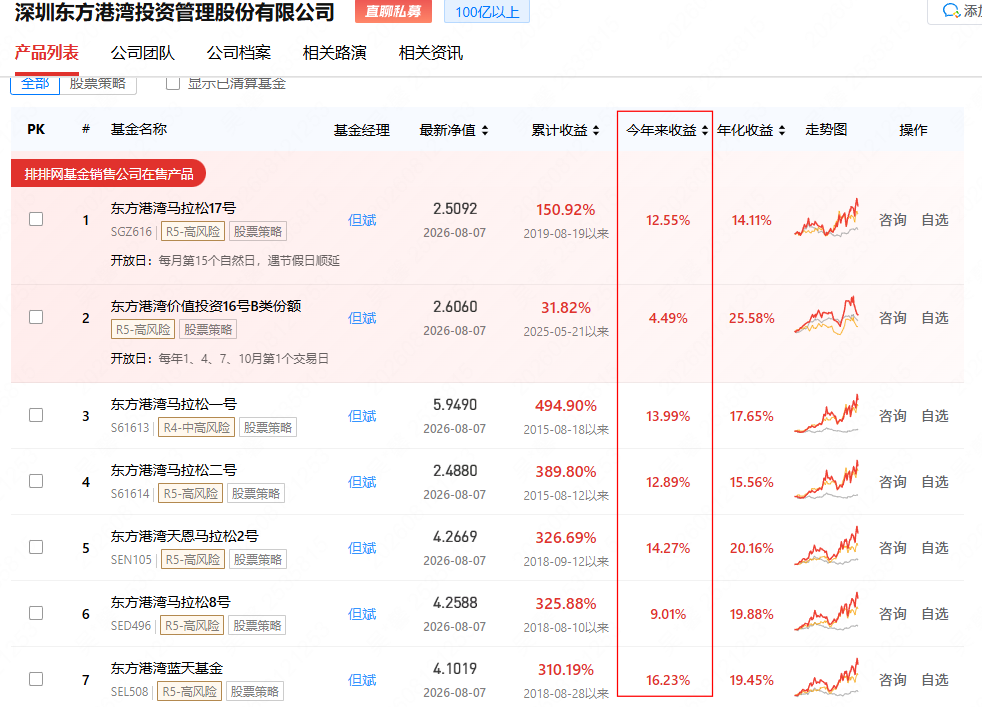Switch to 公司团队 tab

[142, 53]
